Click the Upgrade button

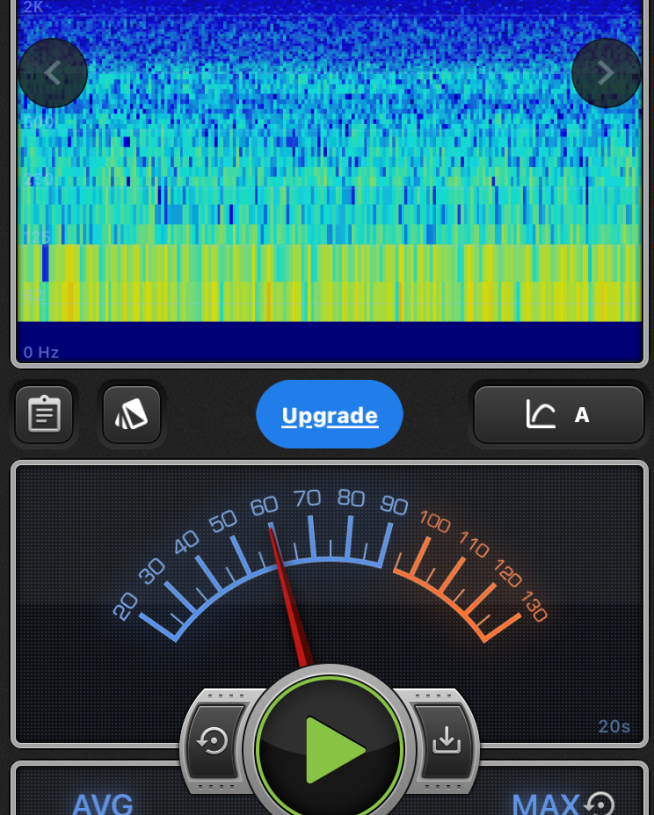[x=329, y=415]
